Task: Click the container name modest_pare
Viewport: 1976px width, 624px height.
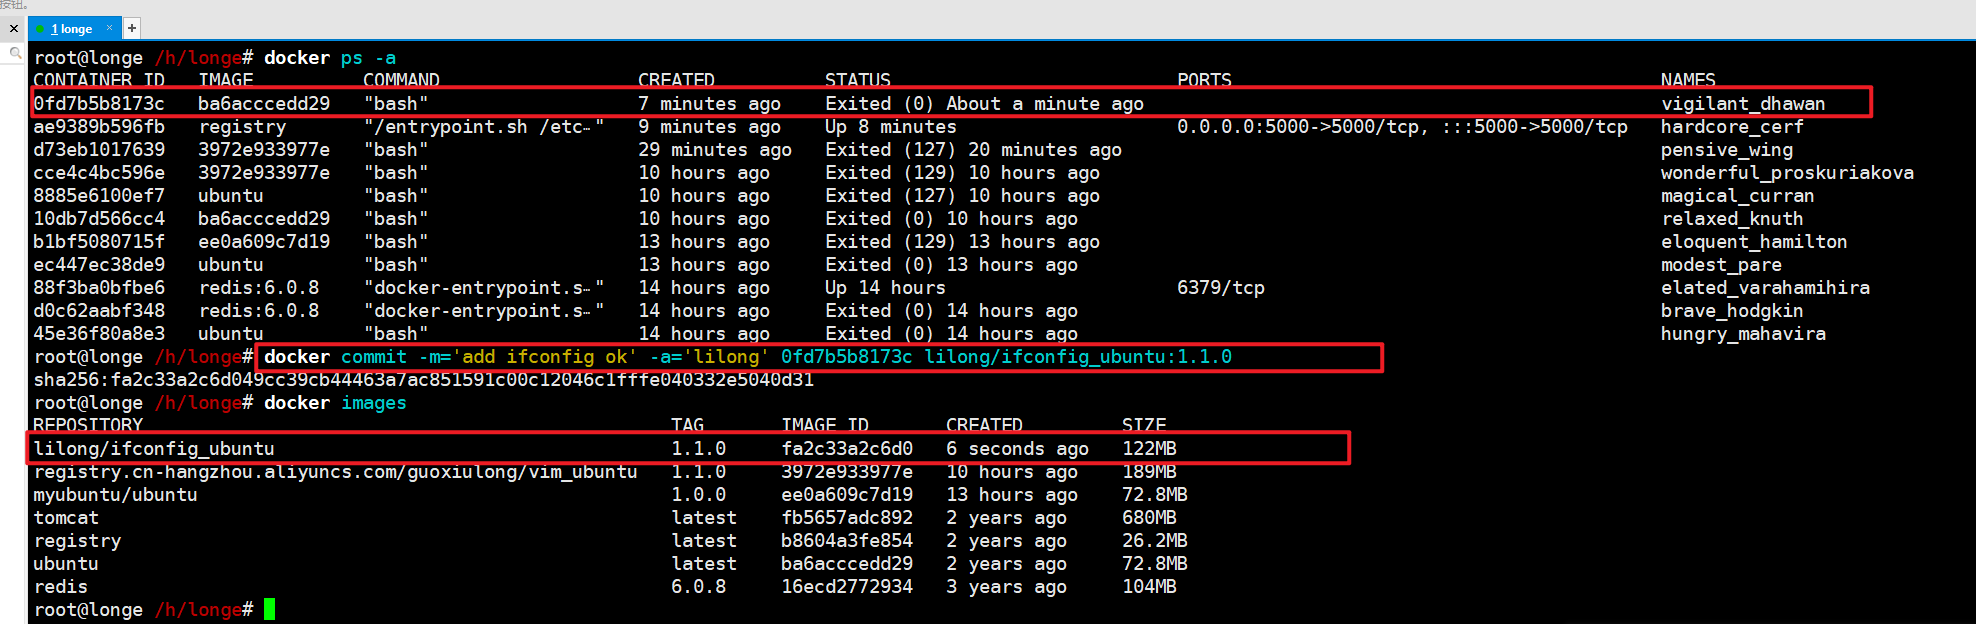Action: pos(1721,265)
